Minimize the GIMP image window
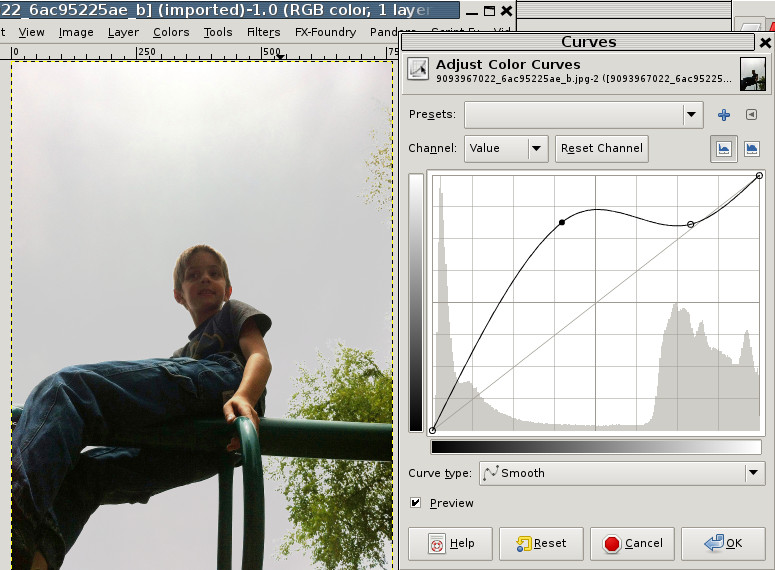The height and width of the screenshot is (570, 775). tap(472, 12)
